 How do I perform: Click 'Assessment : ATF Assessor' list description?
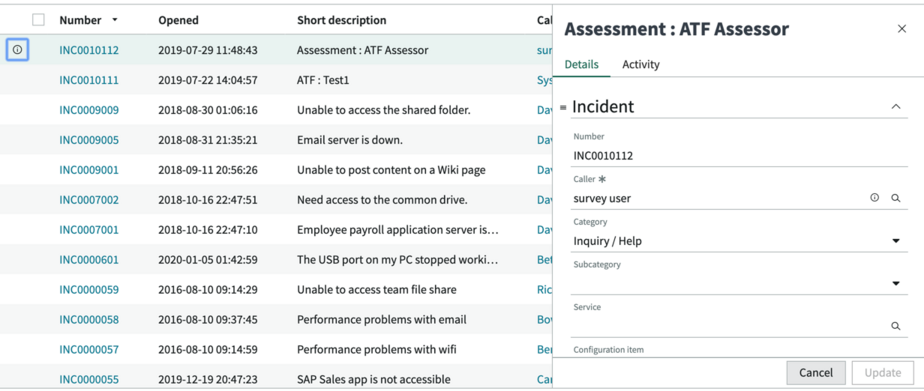(x=362, y=50)
